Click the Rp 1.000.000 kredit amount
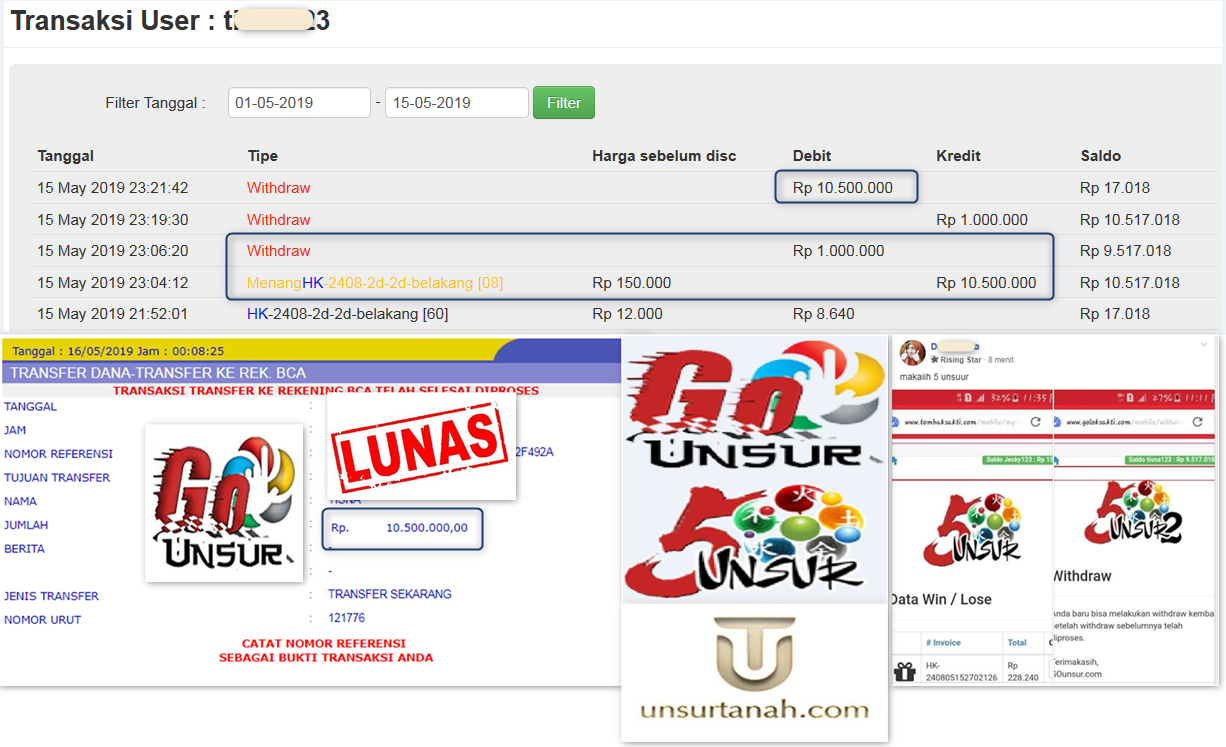1226x747 pixels. (x=982, y=220)
